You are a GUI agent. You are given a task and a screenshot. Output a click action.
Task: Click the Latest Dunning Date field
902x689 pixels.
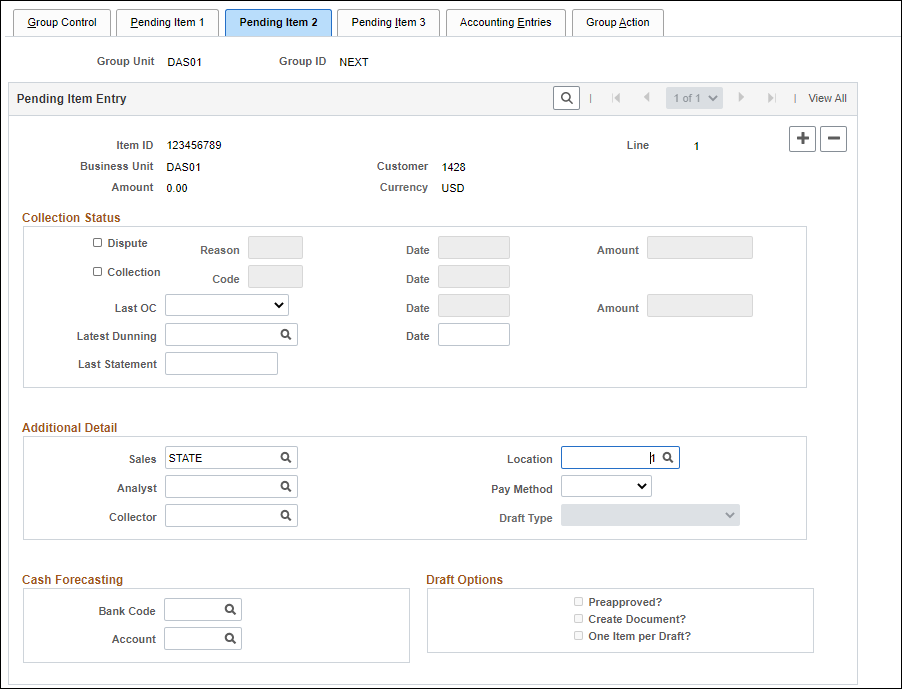(474, 334)
